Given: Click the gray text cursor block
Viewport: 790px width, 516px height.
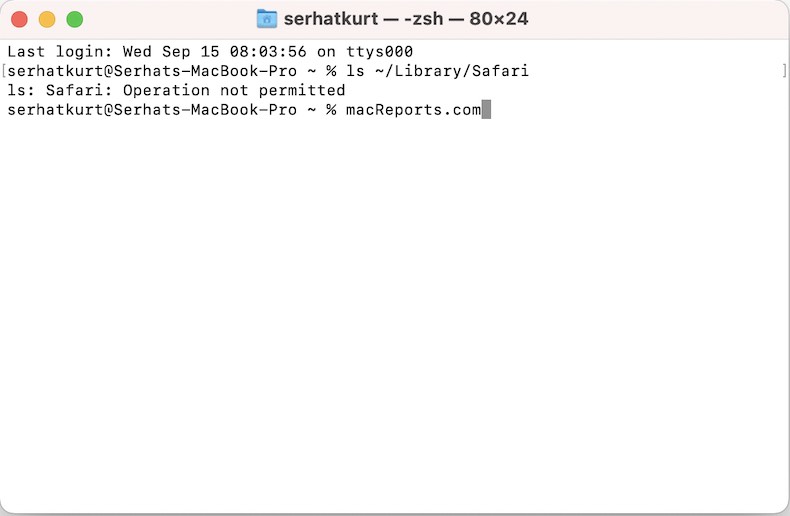Looking at the screenshot, I should click(x=486, y=109).
